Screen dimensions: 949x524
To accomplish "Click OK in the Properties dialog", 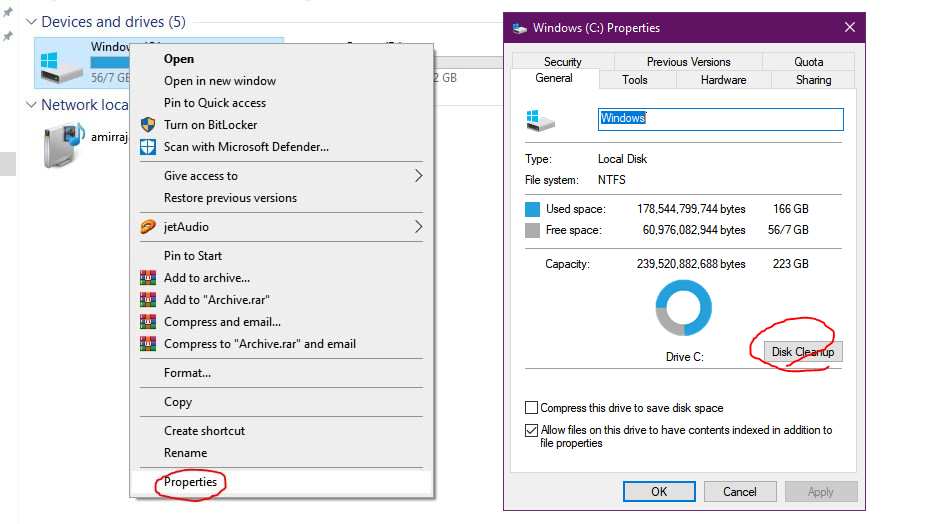I will (x=659, y=491).
